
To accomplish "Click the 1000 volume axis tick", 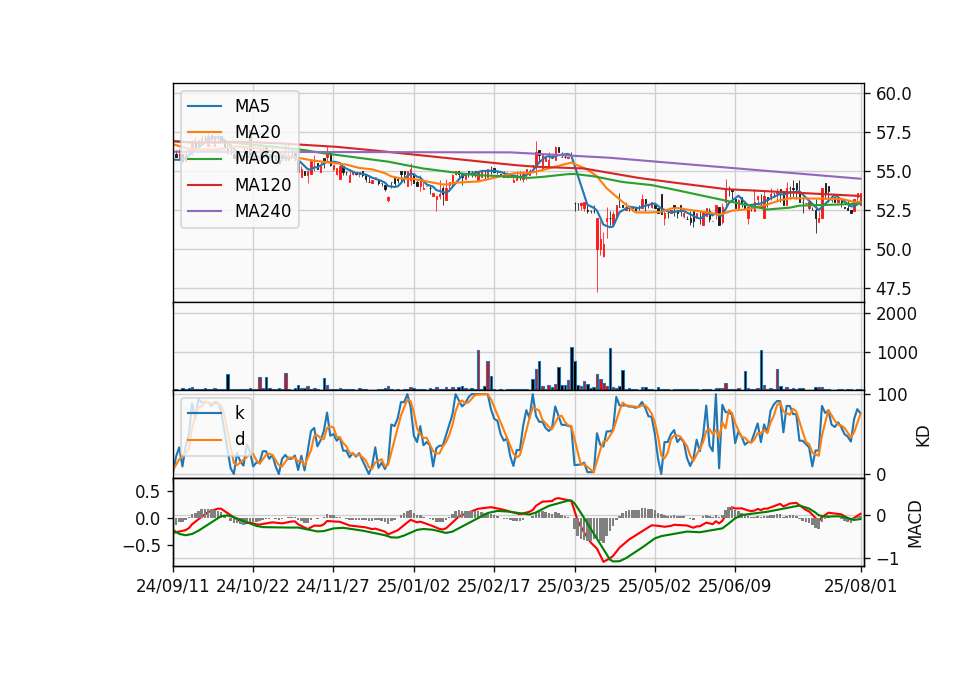I will (897, 353).
